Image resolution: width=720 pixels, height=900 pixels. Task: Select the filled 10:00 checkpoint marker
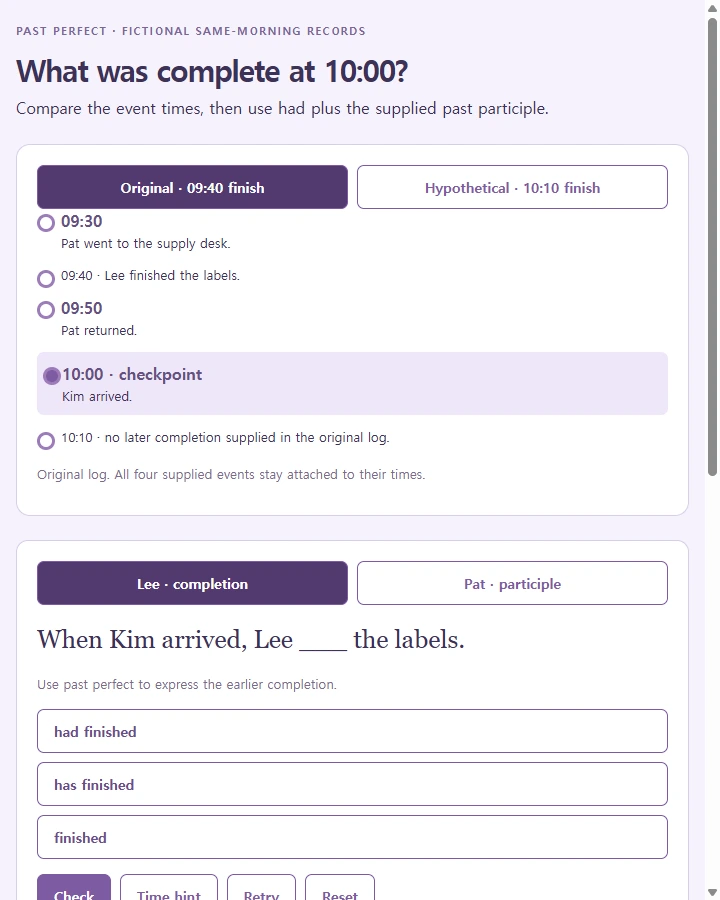tap(52, 376)
